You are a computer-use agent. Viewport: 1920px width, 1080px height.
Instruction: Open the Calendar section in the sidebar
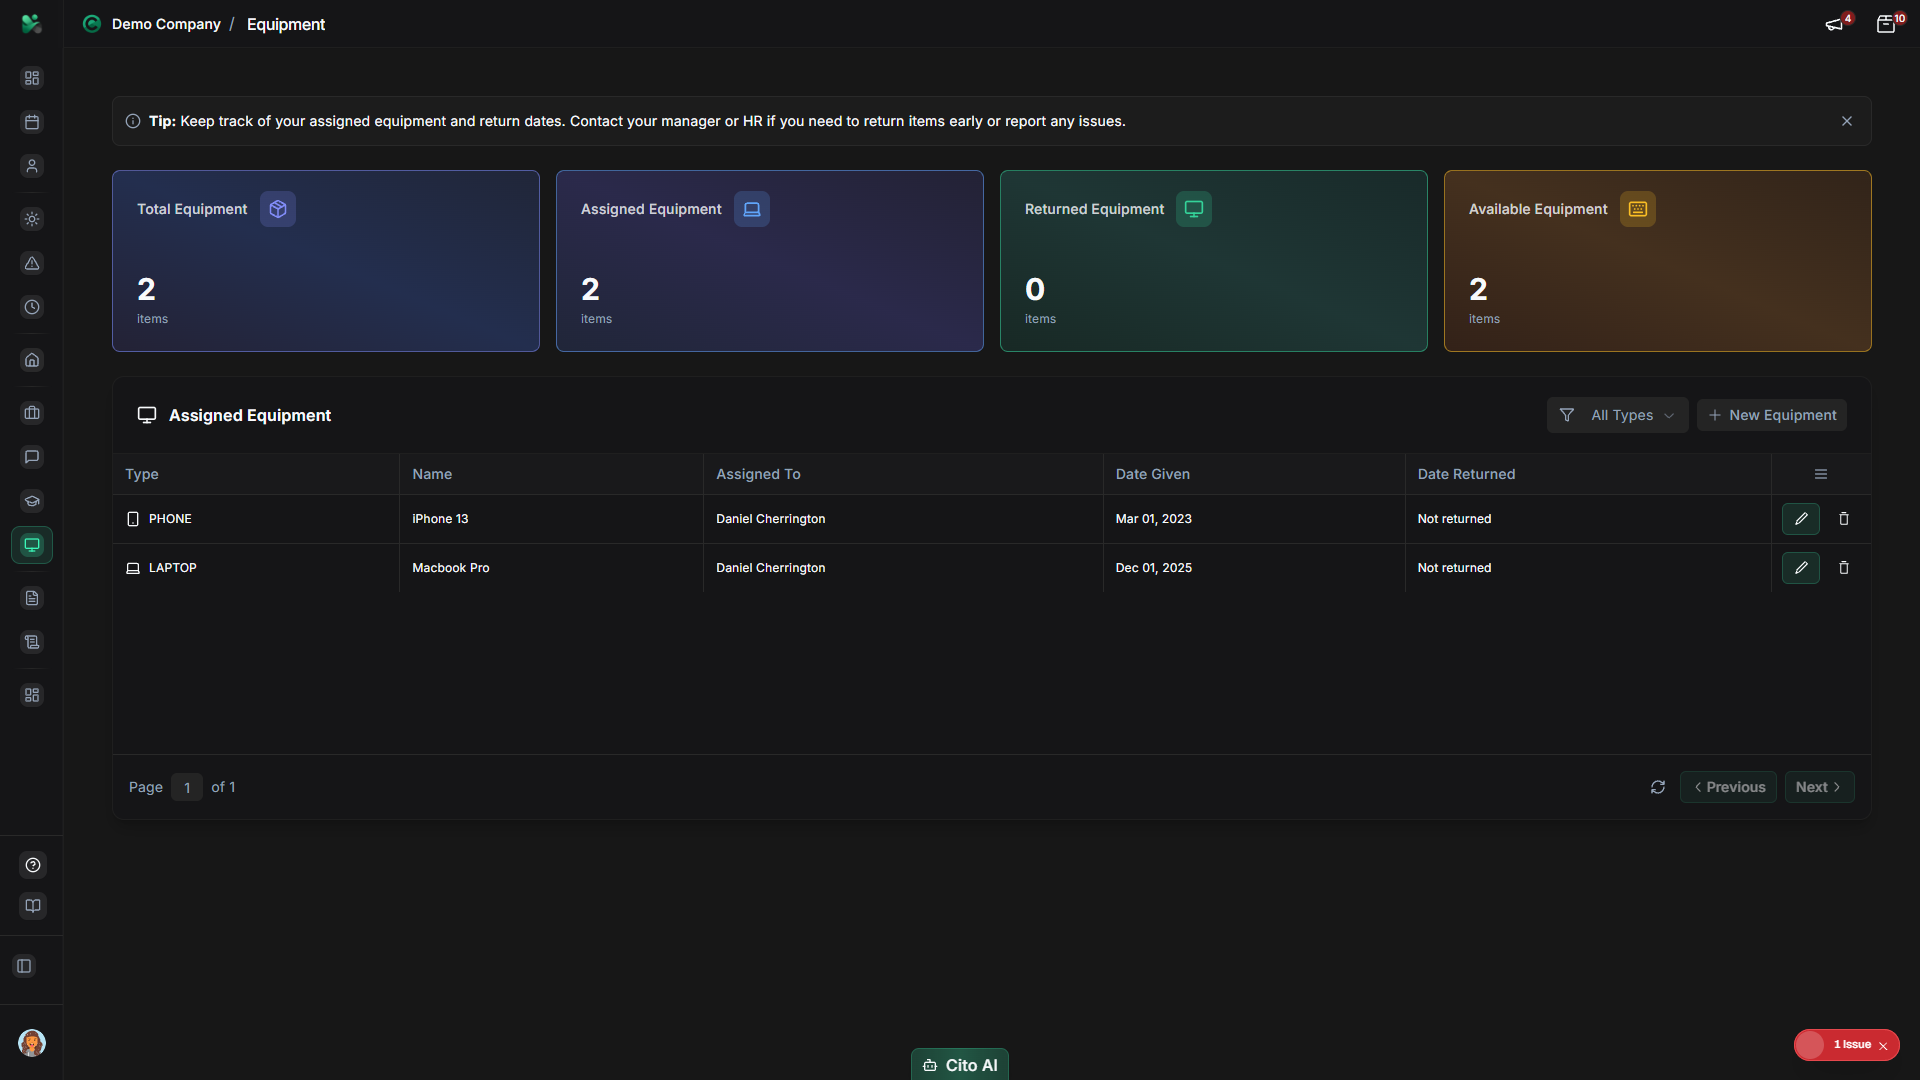[x=32, y=122]
